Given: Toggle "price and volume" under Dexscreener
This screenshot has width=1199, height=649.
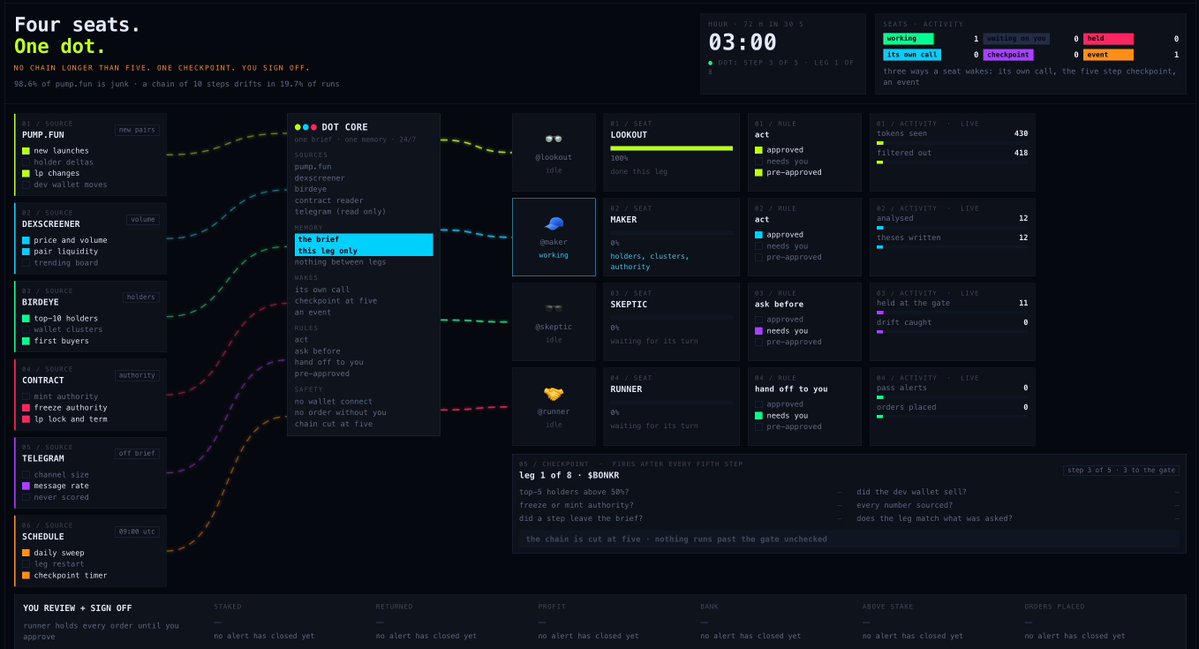Looking at the screenshot, I should pyautogui.click(x=26, y=240).
